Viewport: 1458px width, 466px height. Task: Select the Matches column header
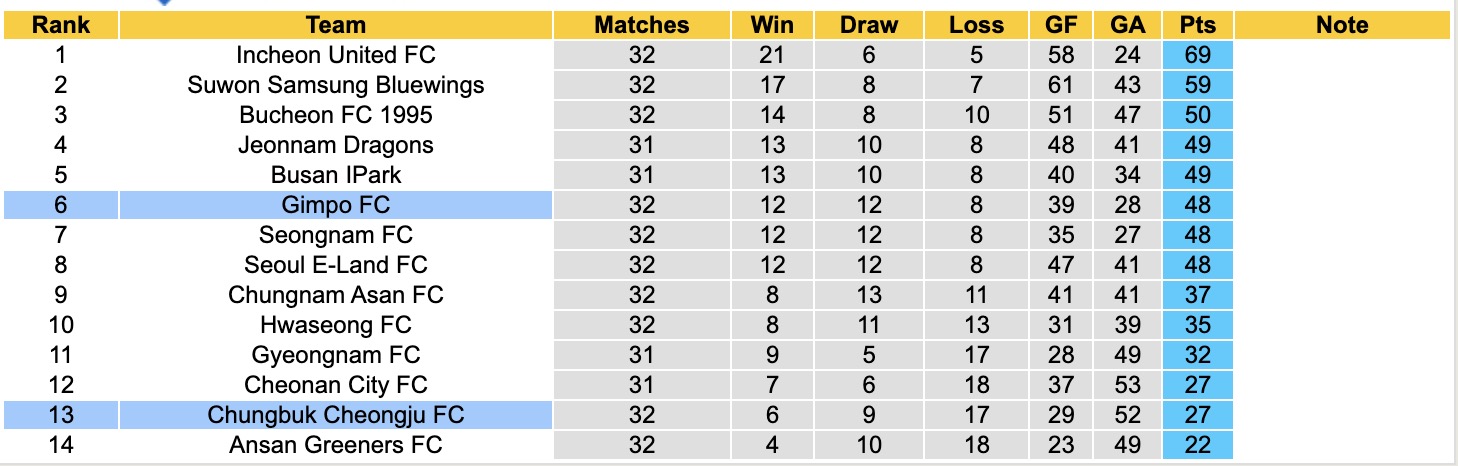[642, 25]
